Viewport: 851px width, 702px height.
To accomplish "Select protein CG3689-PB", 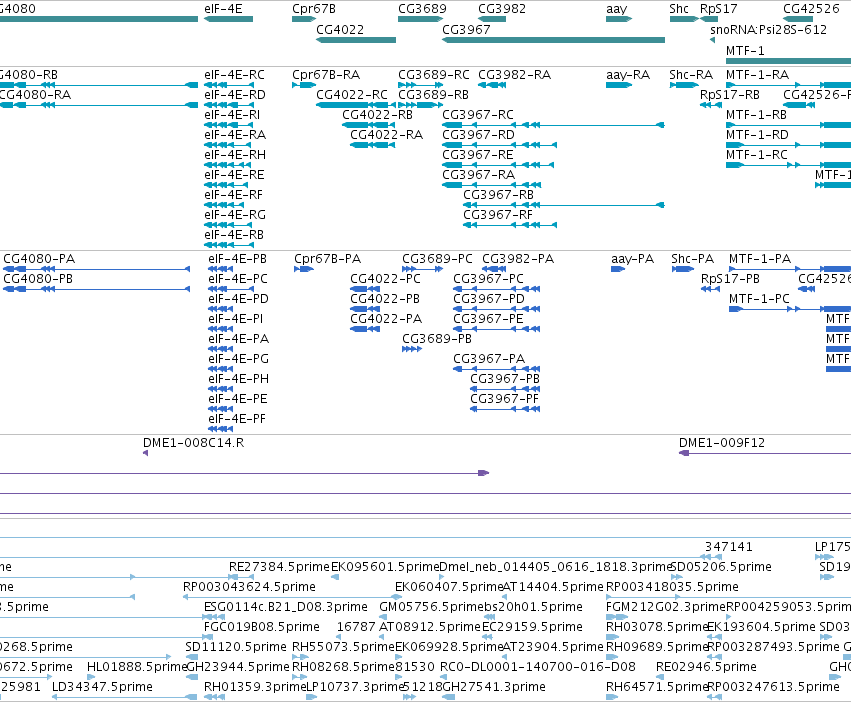I will 412,349.
